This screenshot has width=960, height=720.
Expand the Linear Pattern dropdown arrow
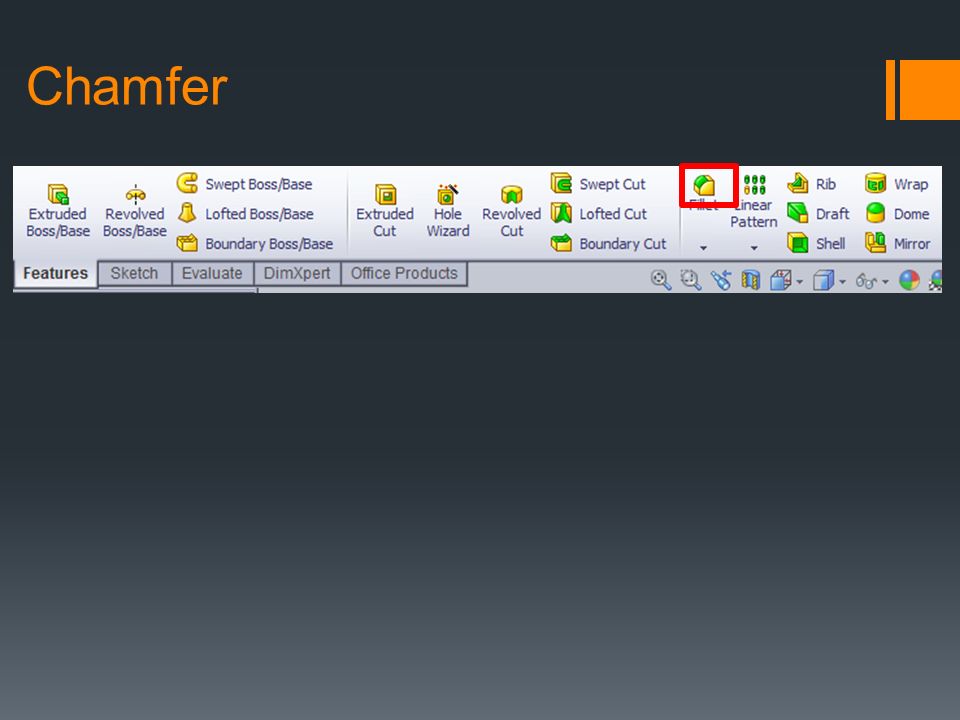point(754,248)
